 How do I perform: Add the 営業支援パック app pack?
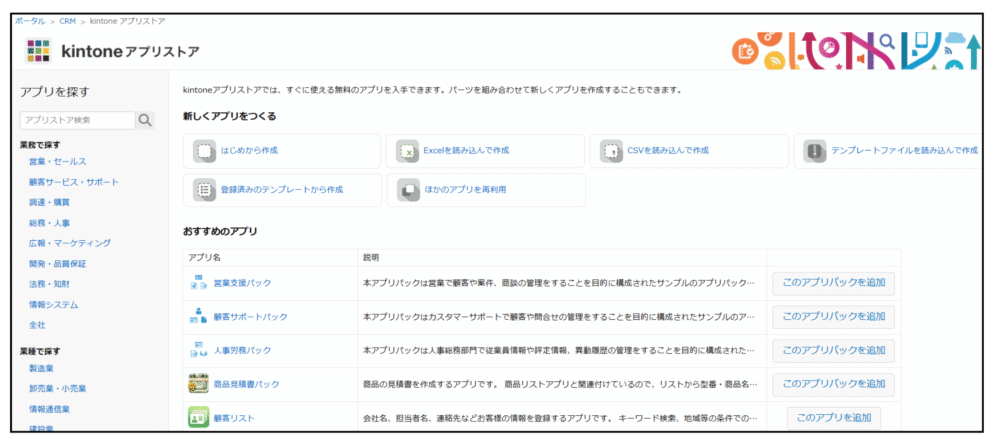tap(834, 283)
